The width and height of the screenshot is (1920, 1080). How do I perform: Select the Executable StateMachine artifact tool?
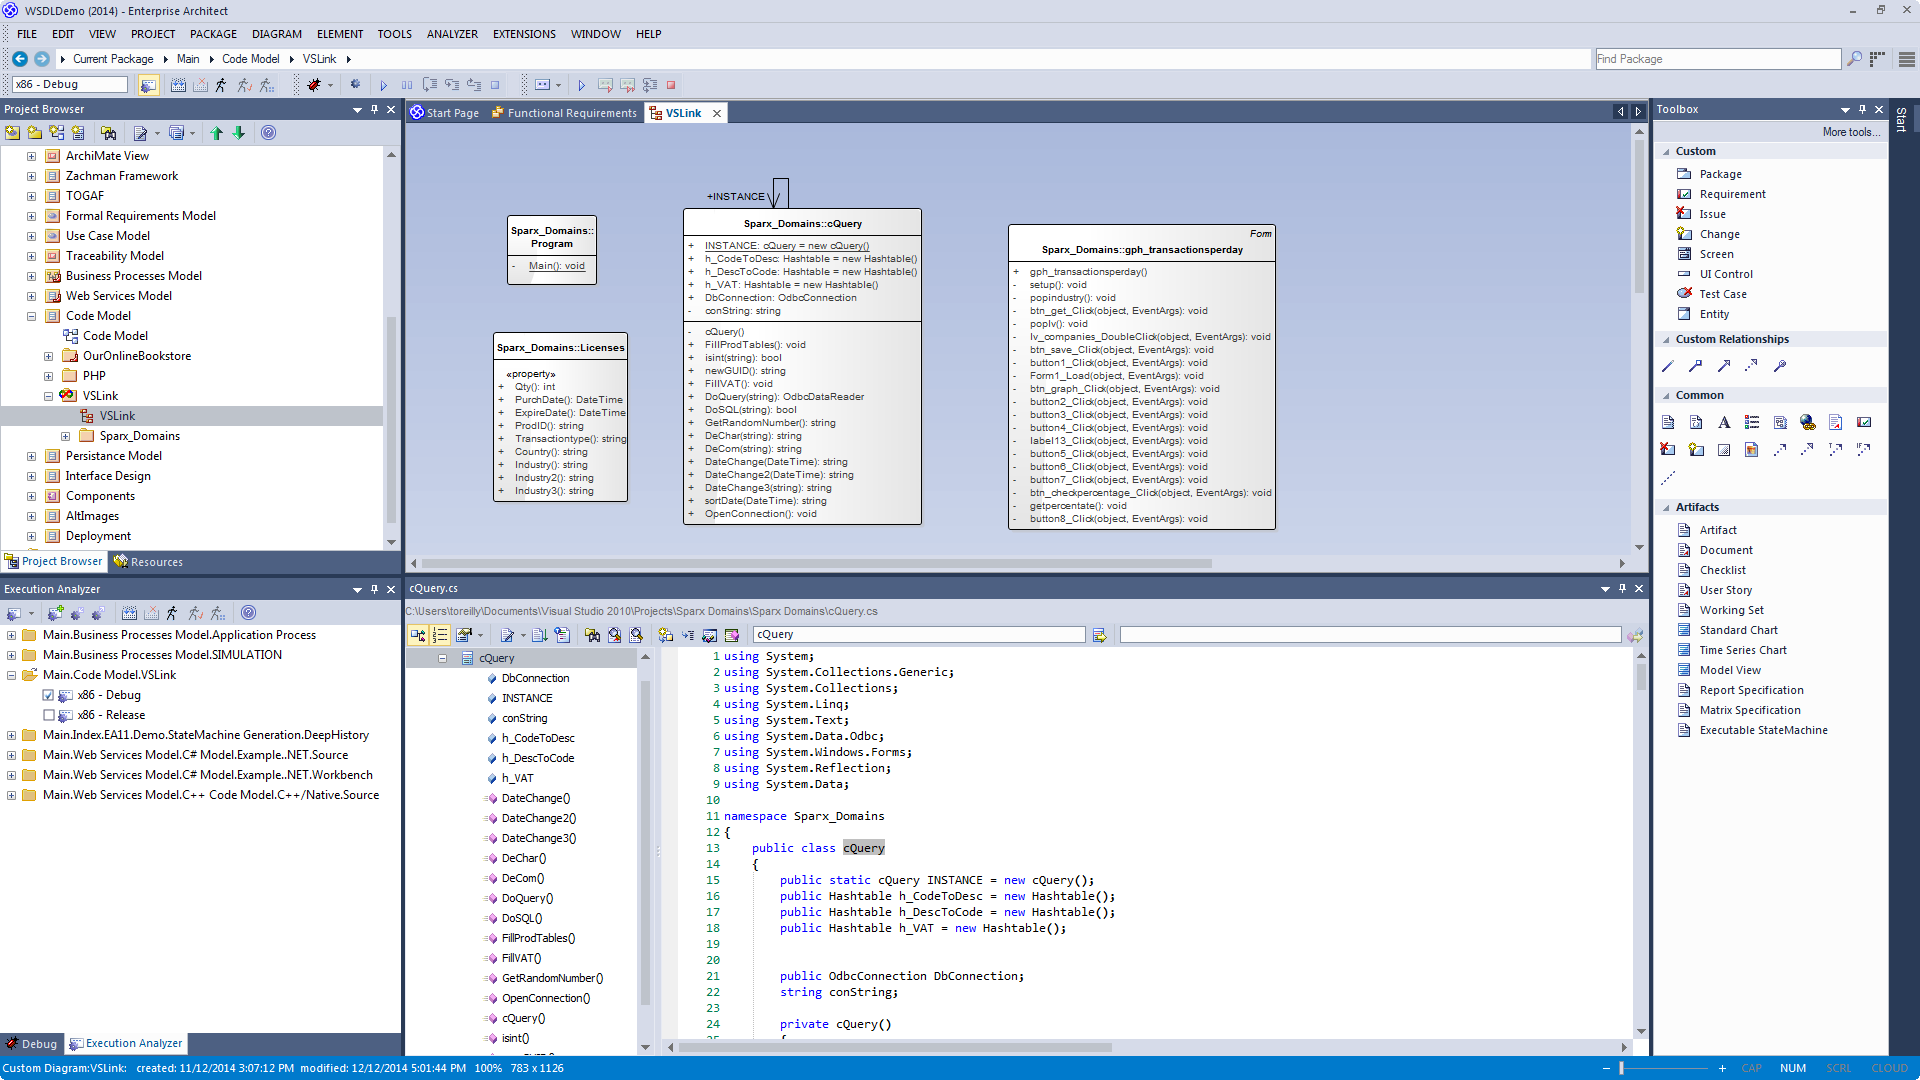[x=1763, y=730]
